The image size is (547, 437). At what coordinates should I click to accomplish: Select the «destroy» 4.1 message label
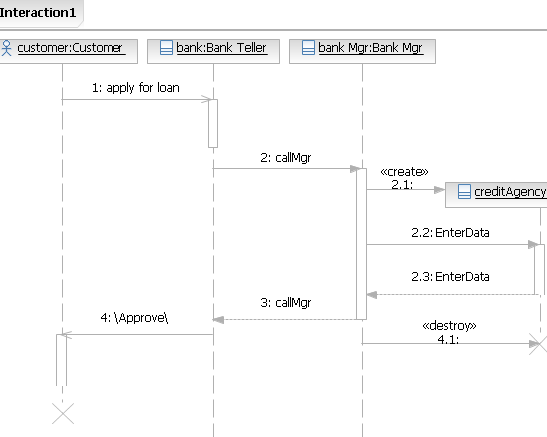449,332
